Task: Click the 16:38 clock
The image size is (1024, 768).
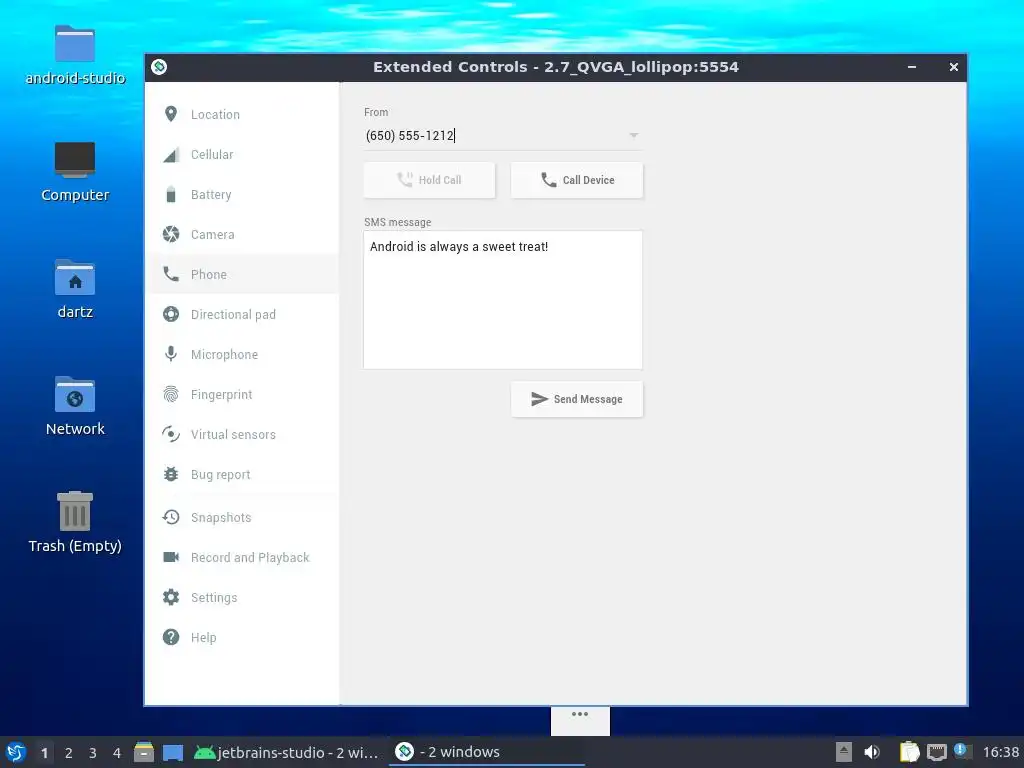Action: (1000, 752)
